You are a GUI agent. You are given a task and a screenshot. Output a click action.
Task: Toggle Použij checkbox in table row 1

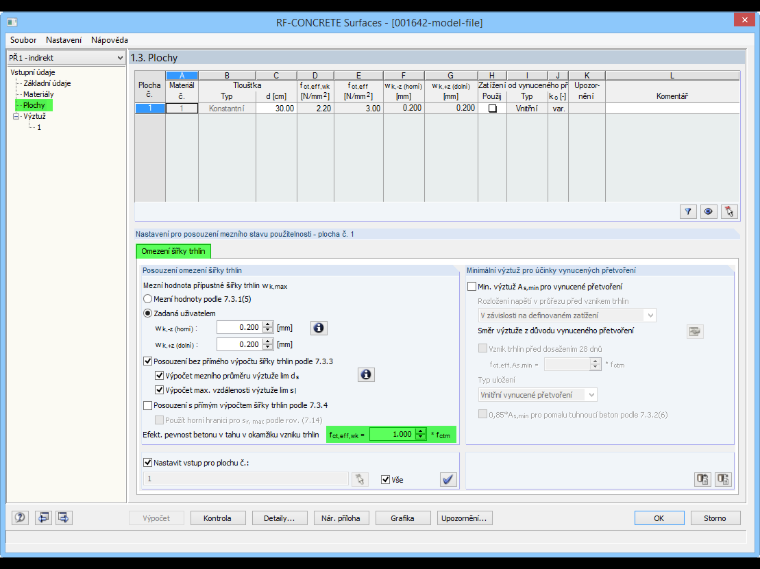[492, 109]
